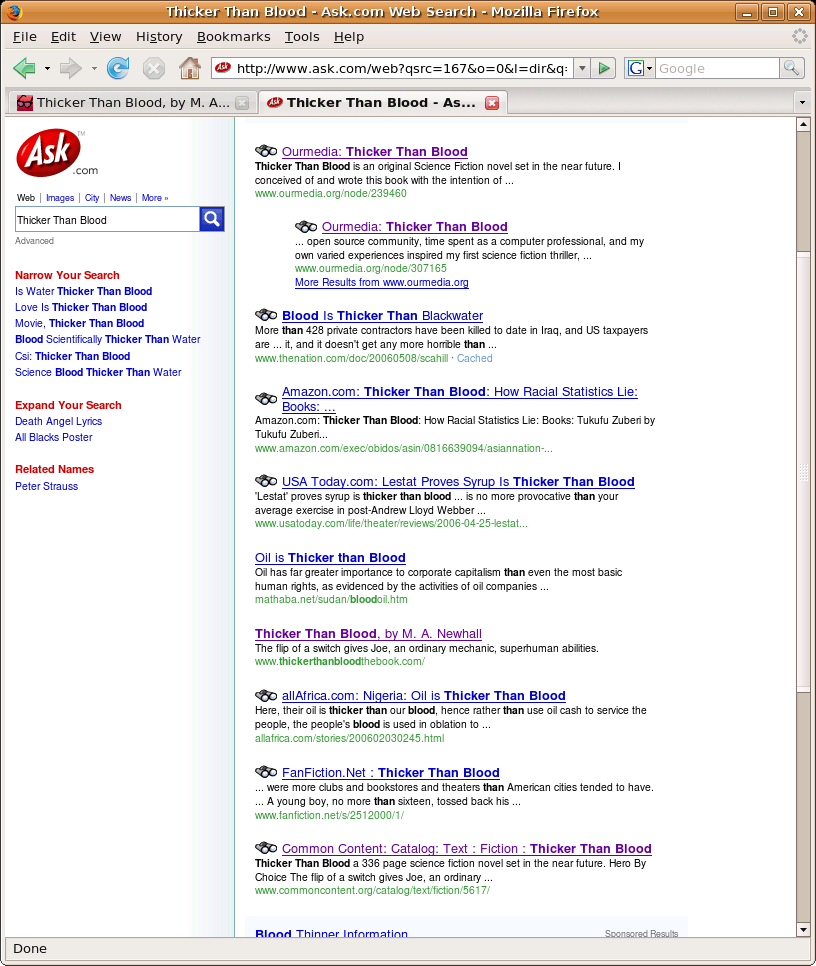
Task: Open Blood Is Thicker Than Blackwater result title
Action: click(382, 315)
